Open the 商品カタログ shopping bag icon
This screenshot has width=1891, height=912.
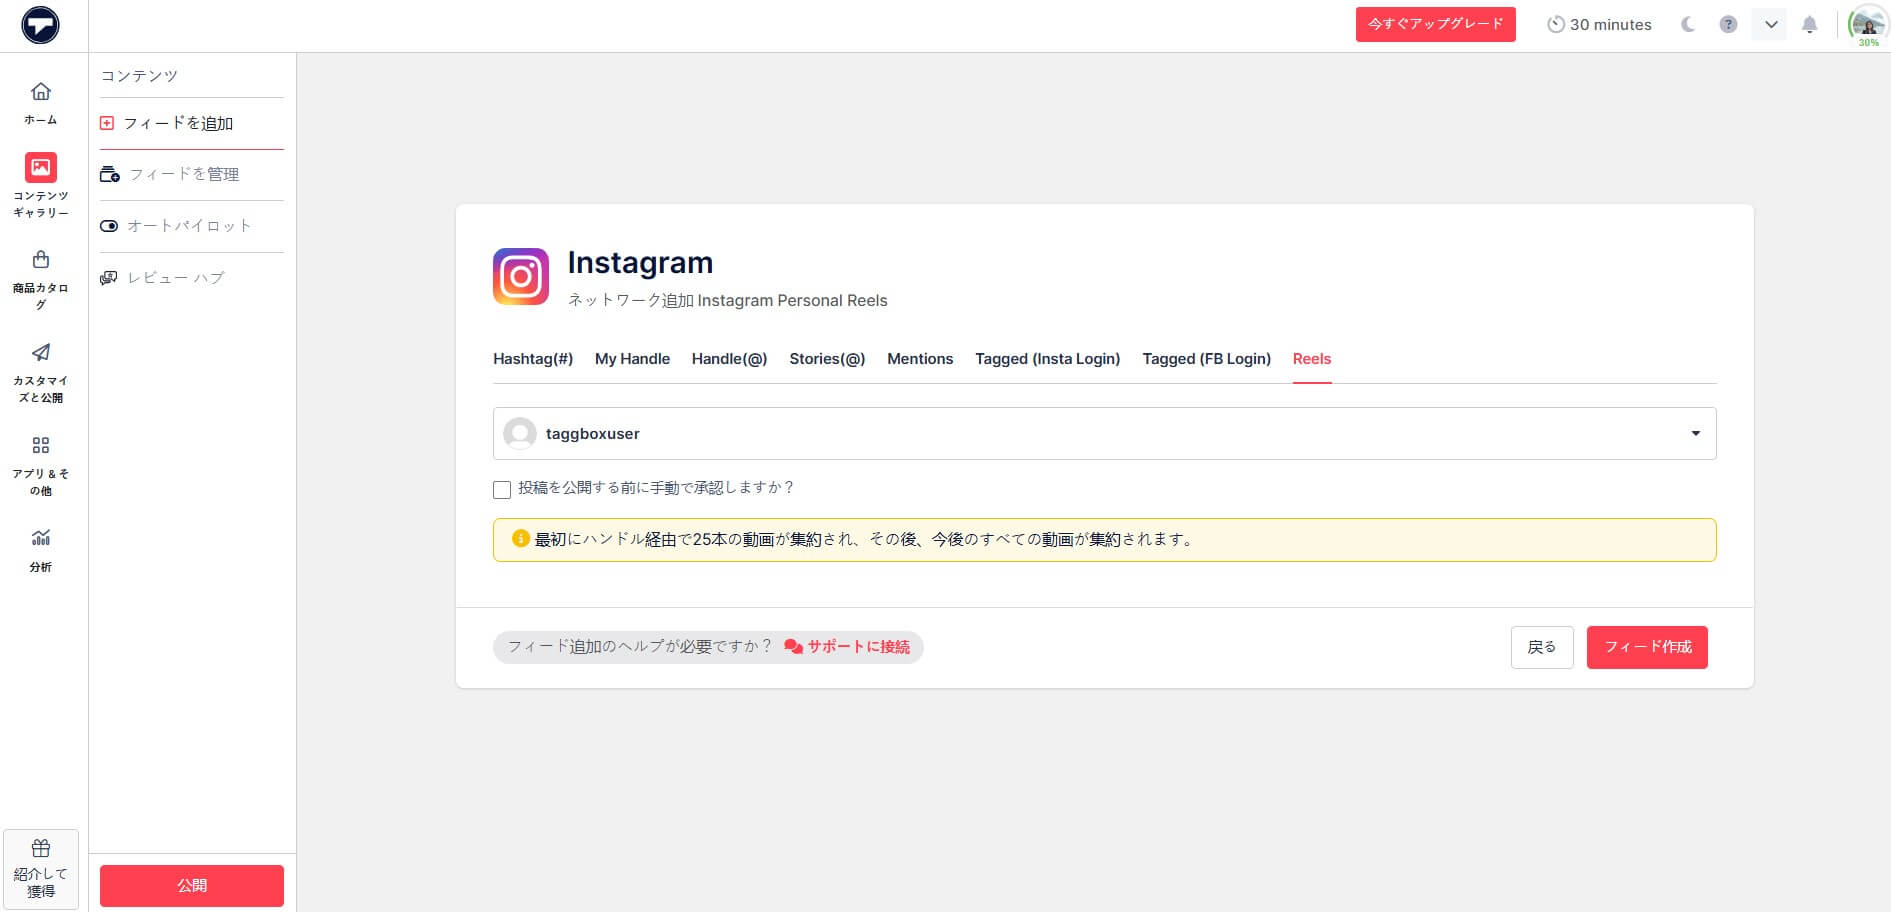point(41,260)
